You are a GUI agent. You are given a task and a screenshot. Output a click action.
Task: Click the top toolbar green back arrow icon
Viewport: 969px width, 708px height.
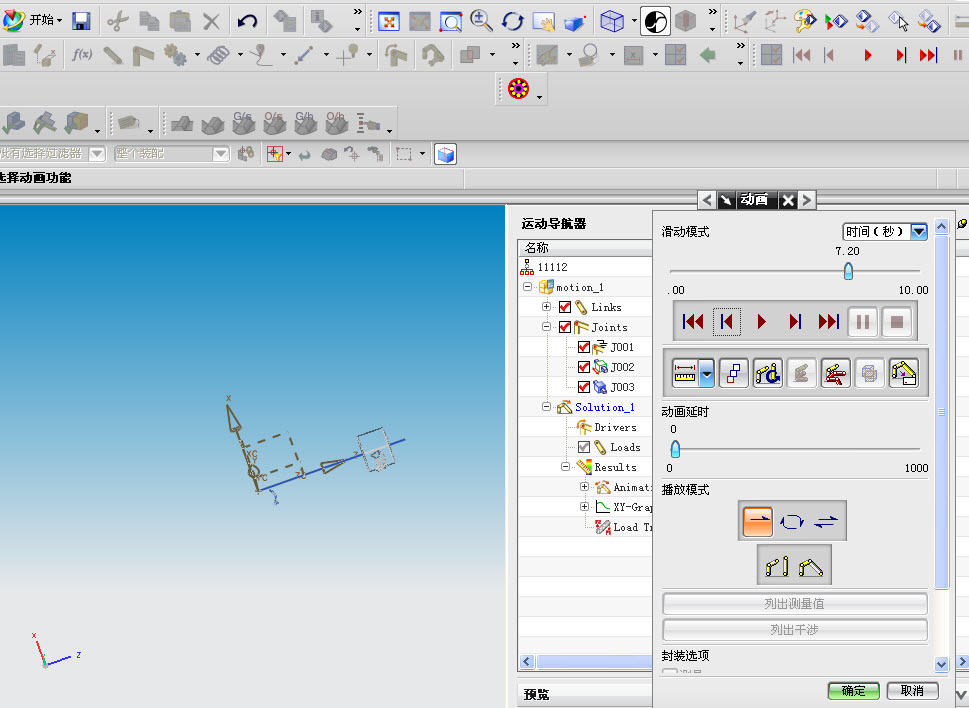point(708,55)
